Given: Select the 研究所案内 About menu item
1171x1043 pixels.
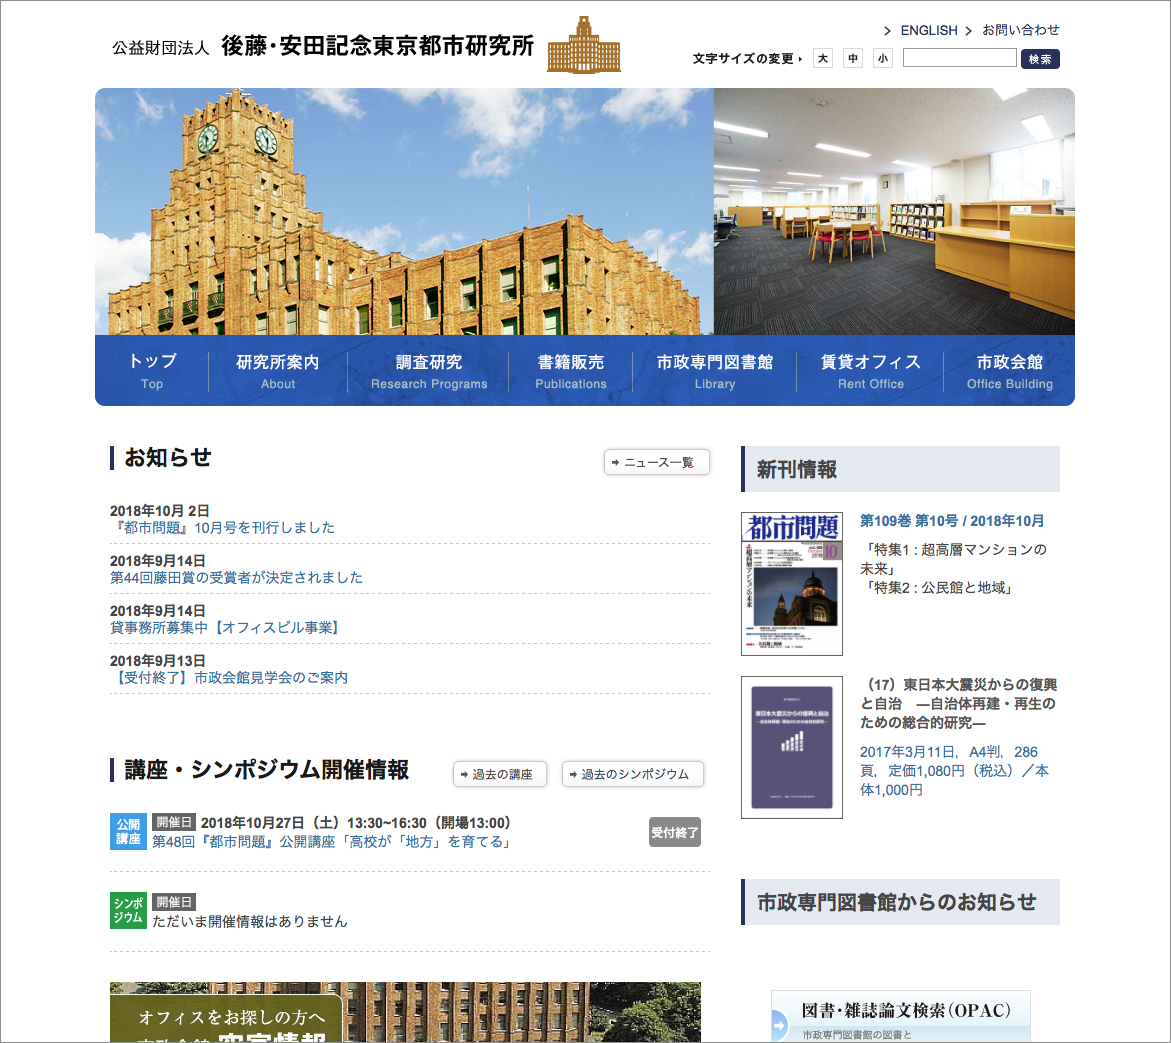Looking at the screenshot, I should [x=278, y=371].
